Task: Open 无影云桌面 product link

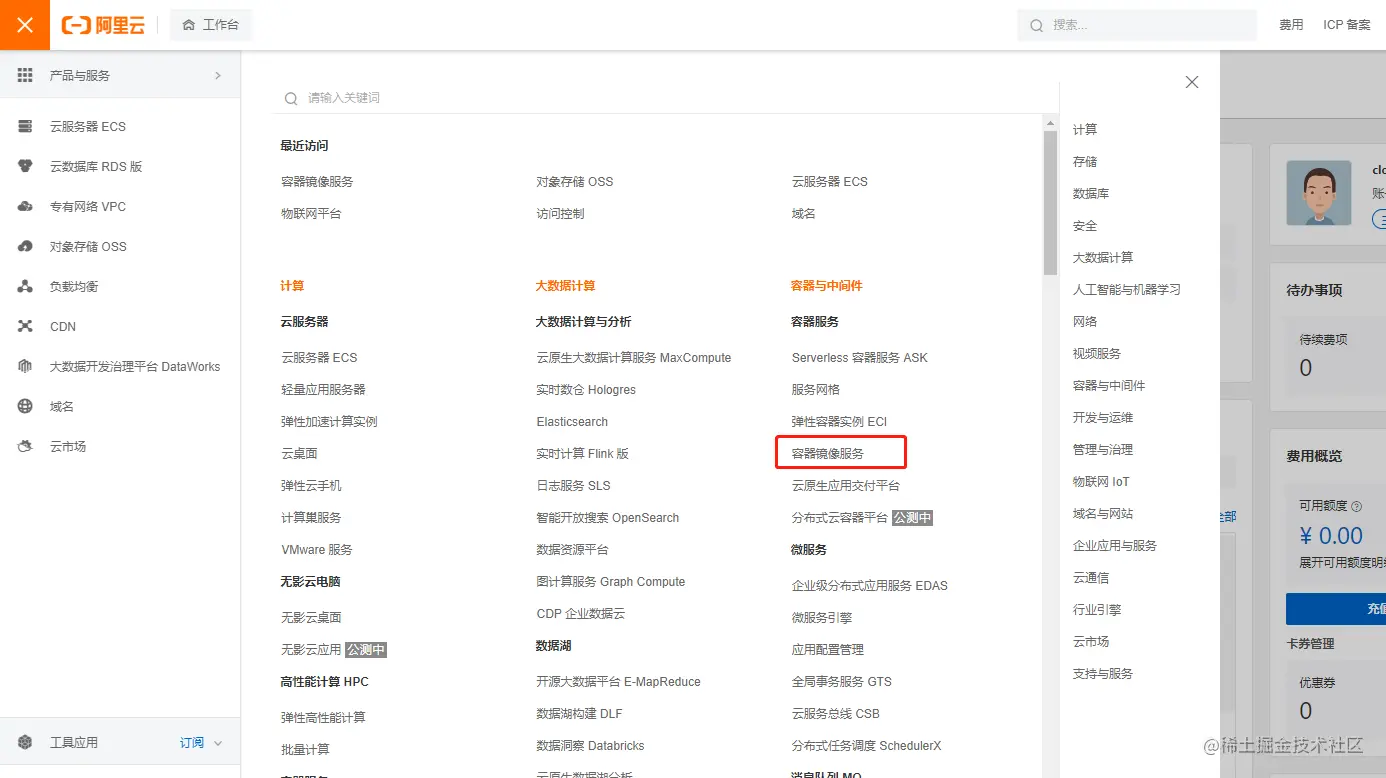Action: [311, 618]
